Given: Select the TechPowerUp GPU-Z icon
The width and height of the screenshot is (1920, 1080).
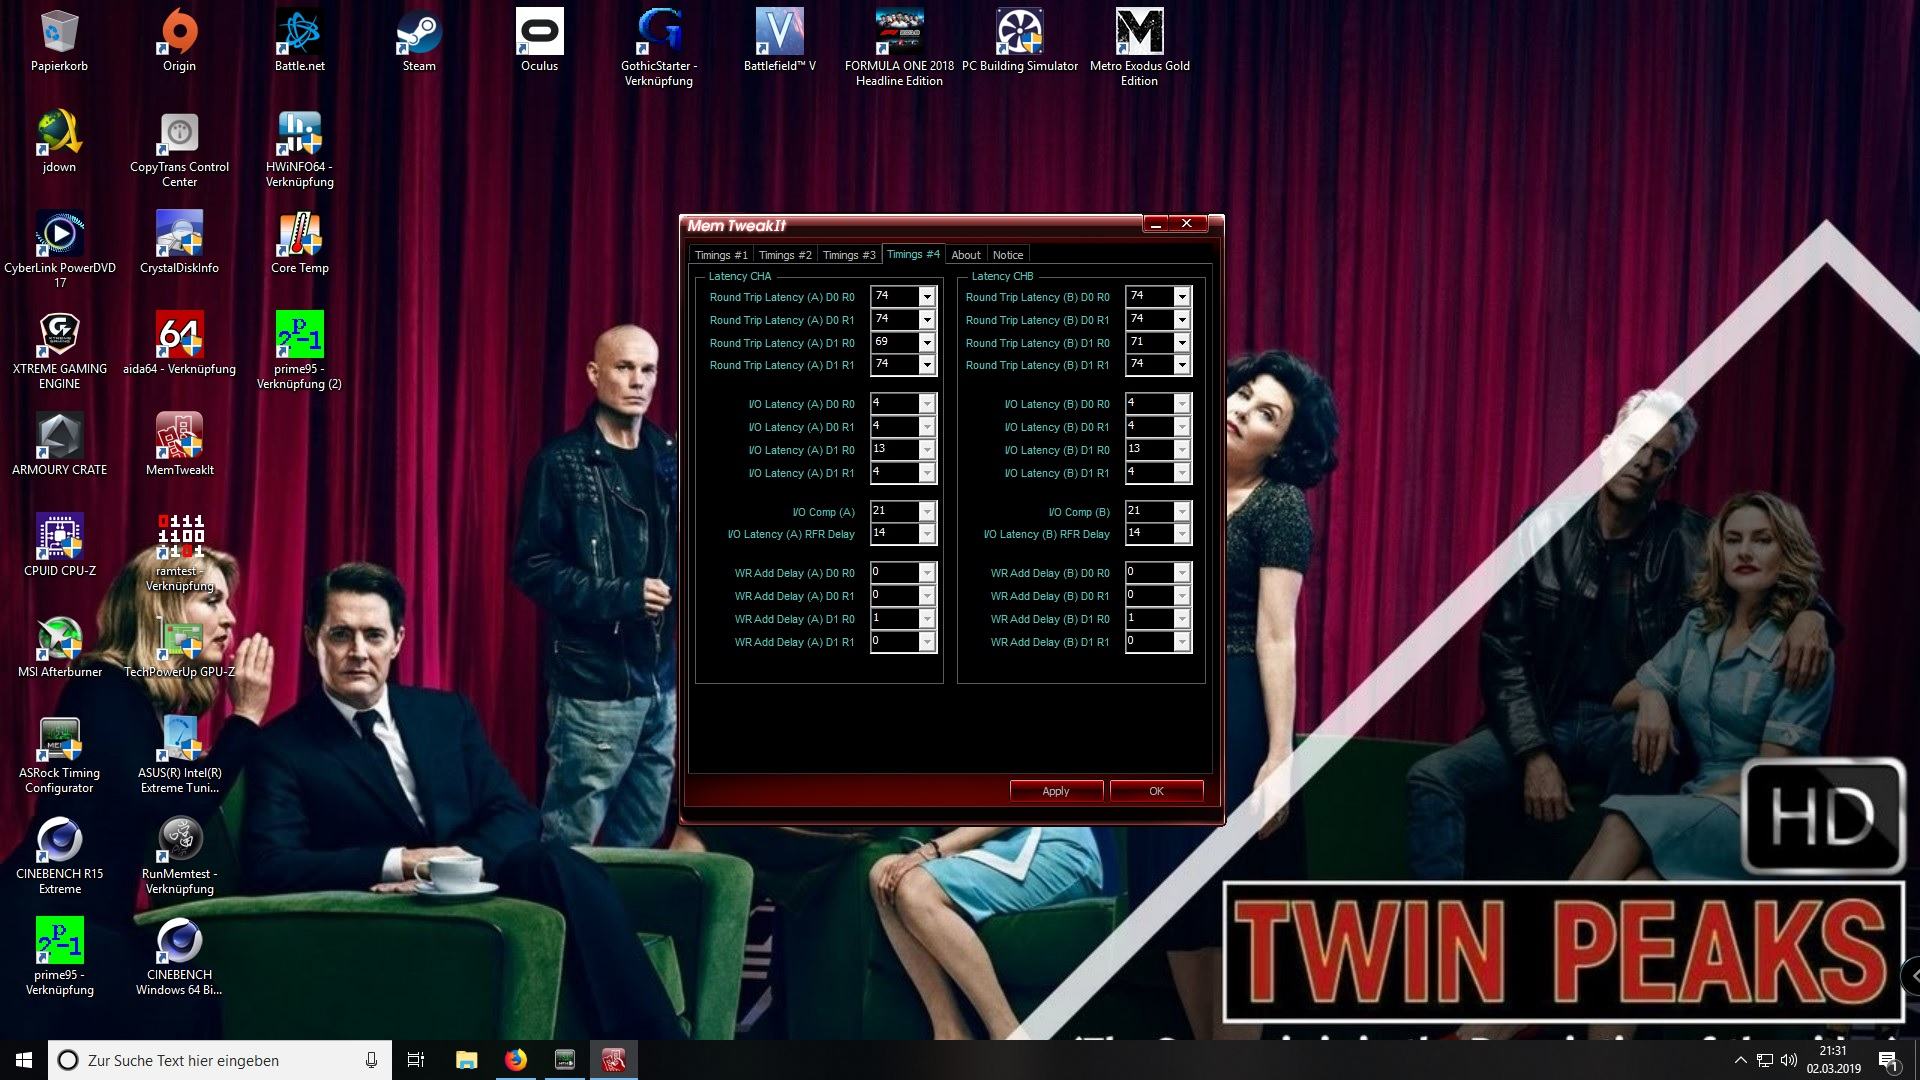Looking at the screenshot, I should click(179, 647).
